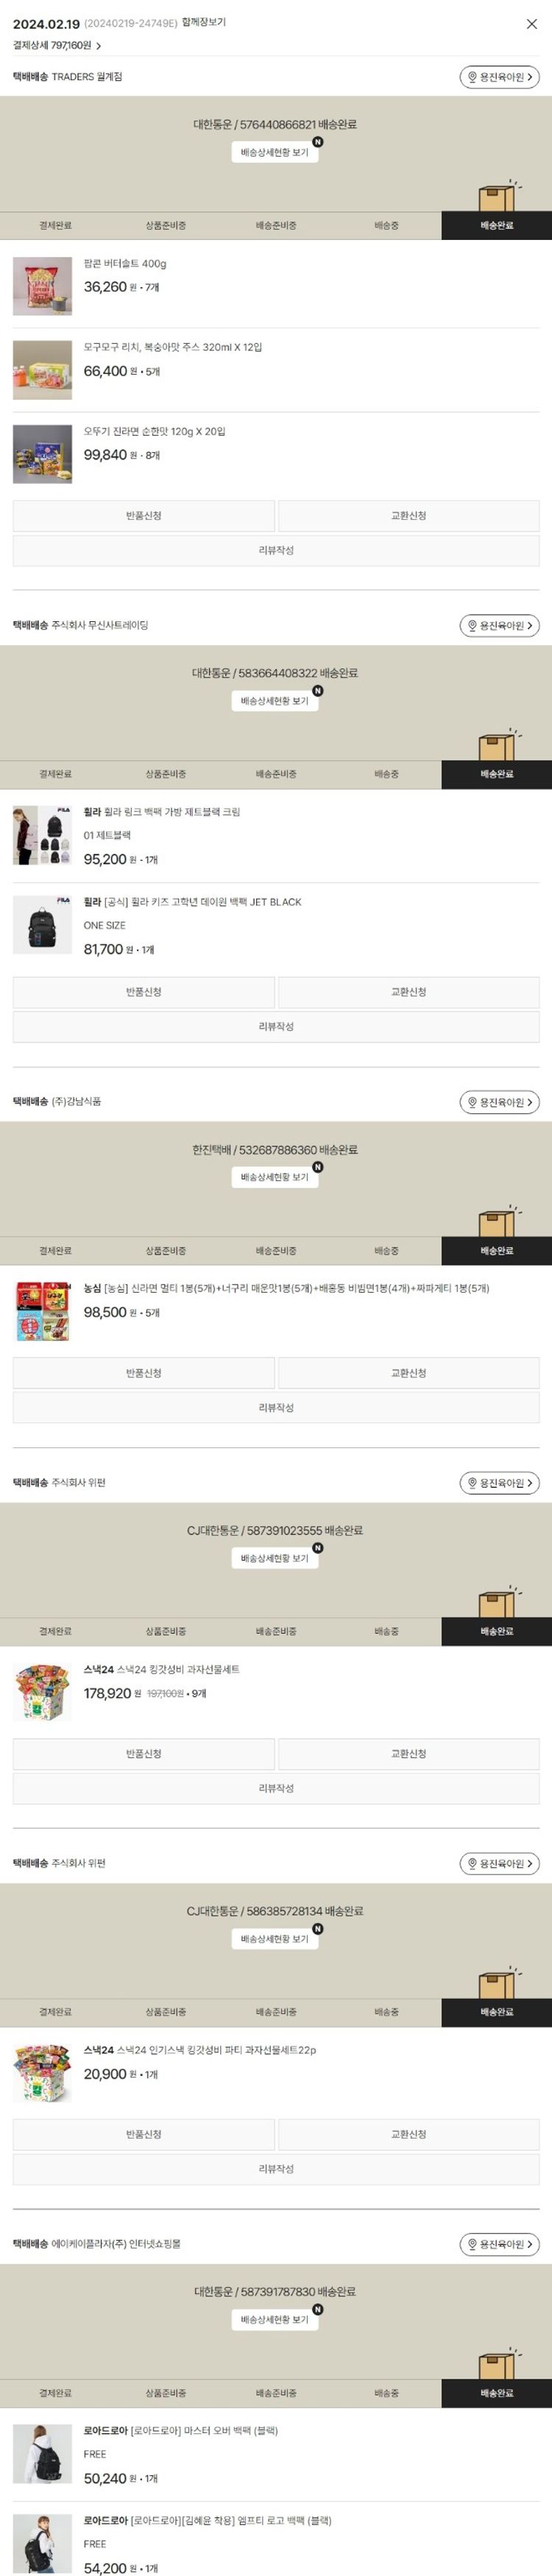Screen dimensions: 552x2576
Task: View 배송상세현황 for 한진택배 532687886360
Action: pos(275,1177)
